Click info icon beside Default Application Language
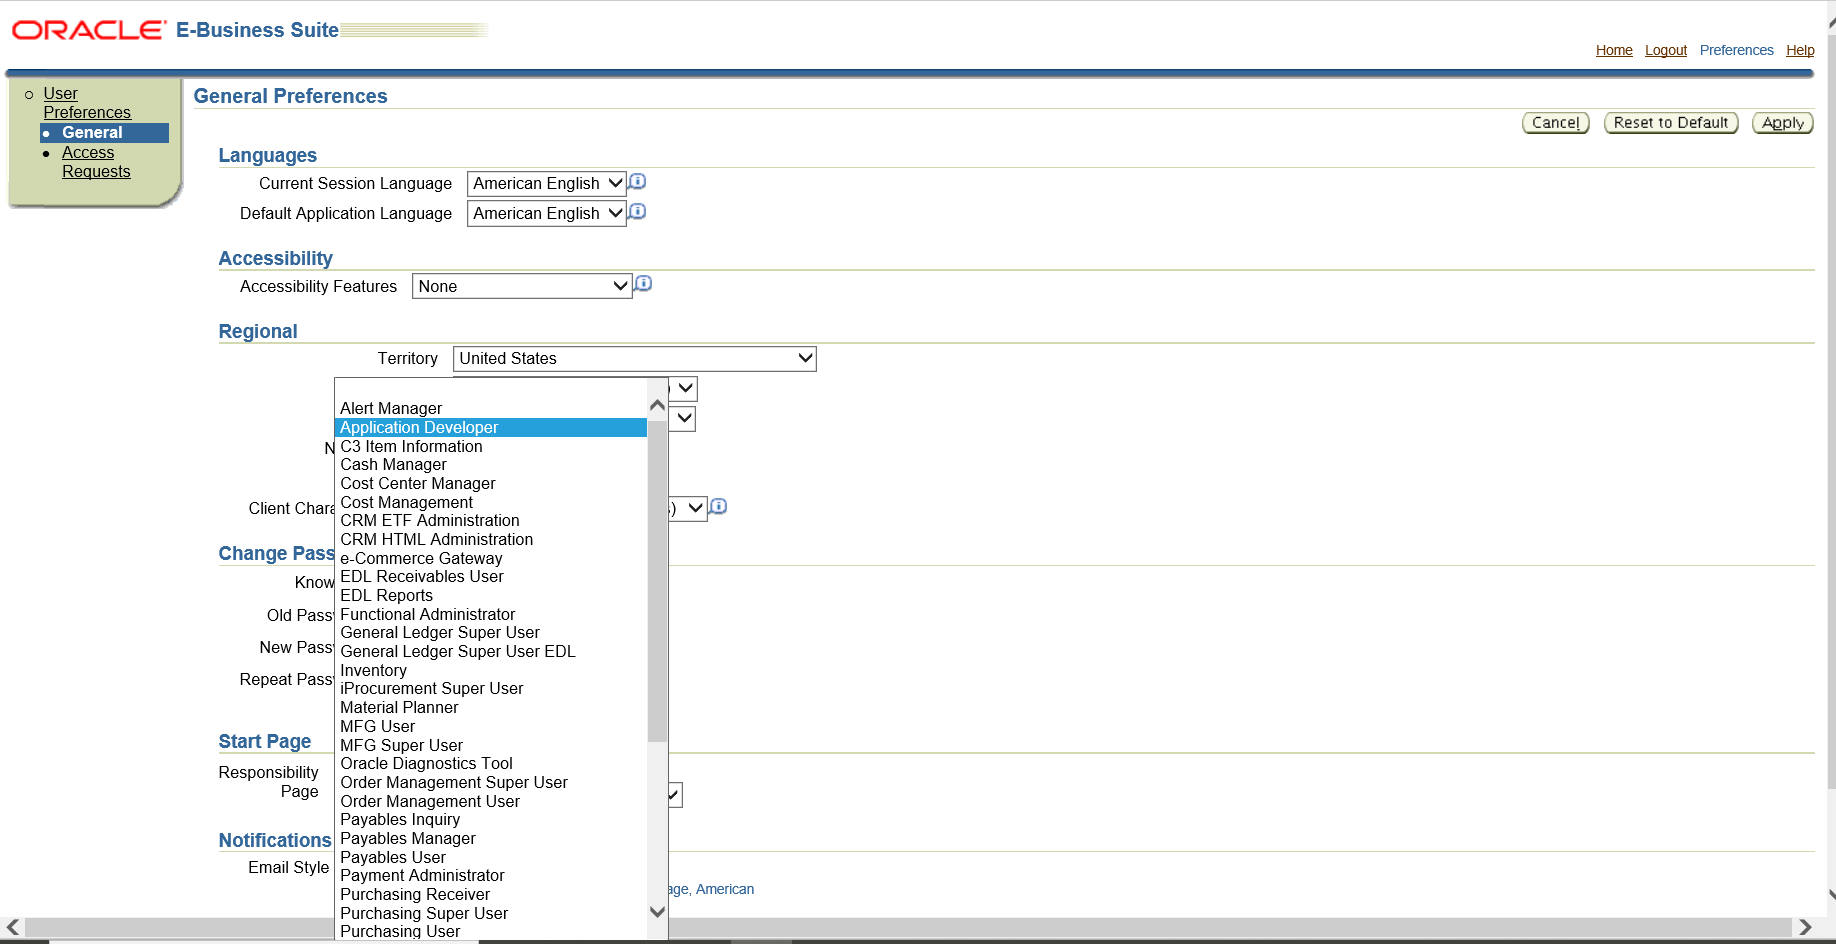1836x944 pixels. click(x=638, y=212)
